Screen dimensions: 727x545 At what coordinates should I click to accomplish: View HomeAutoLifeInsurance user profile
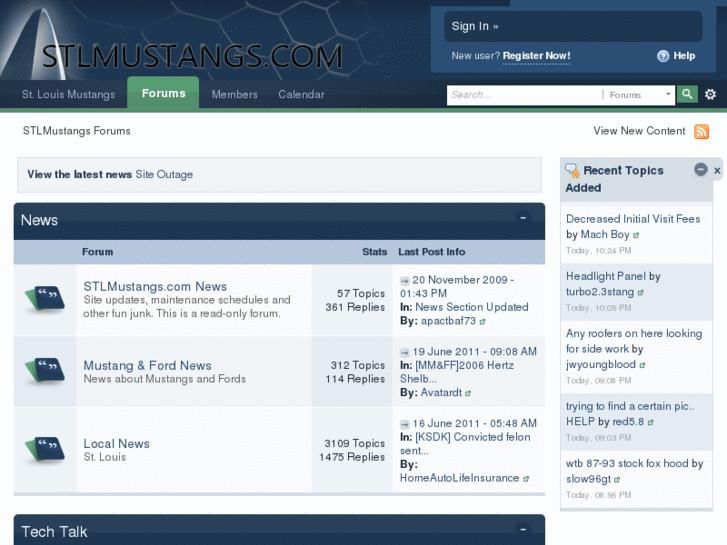click(459, 479)
